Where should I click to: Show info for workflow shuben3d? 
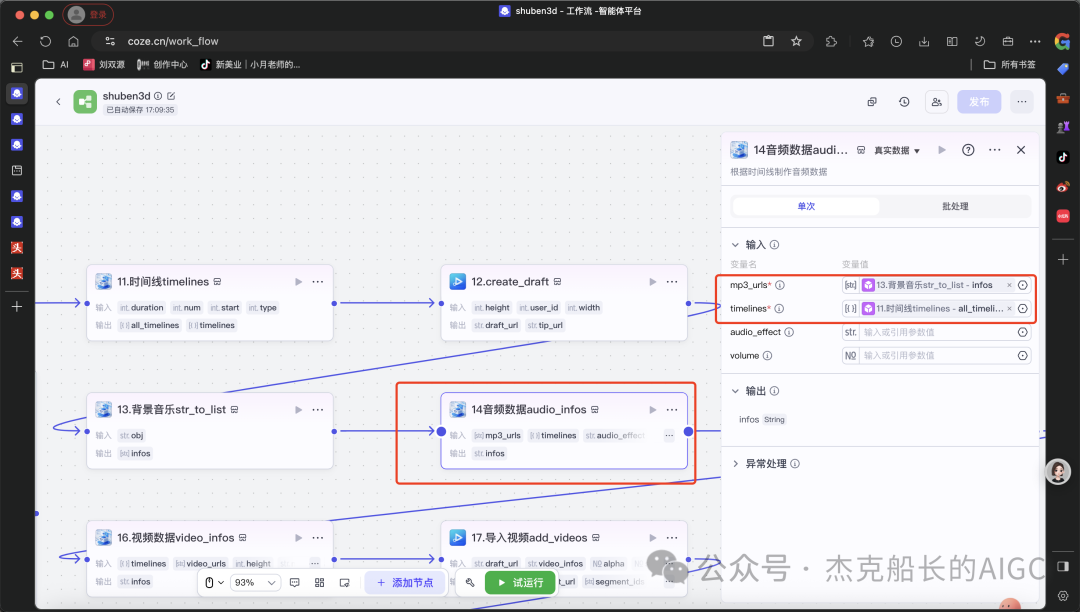click(x=158, y=96)
